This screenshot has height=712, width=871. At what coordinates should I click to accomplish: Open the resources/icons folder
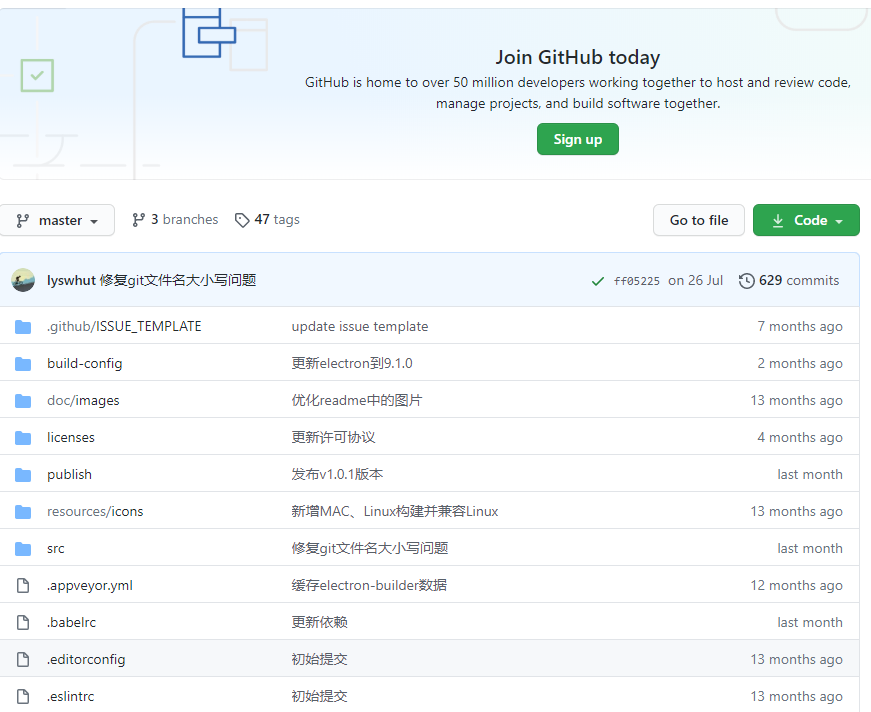click(95, 511)
